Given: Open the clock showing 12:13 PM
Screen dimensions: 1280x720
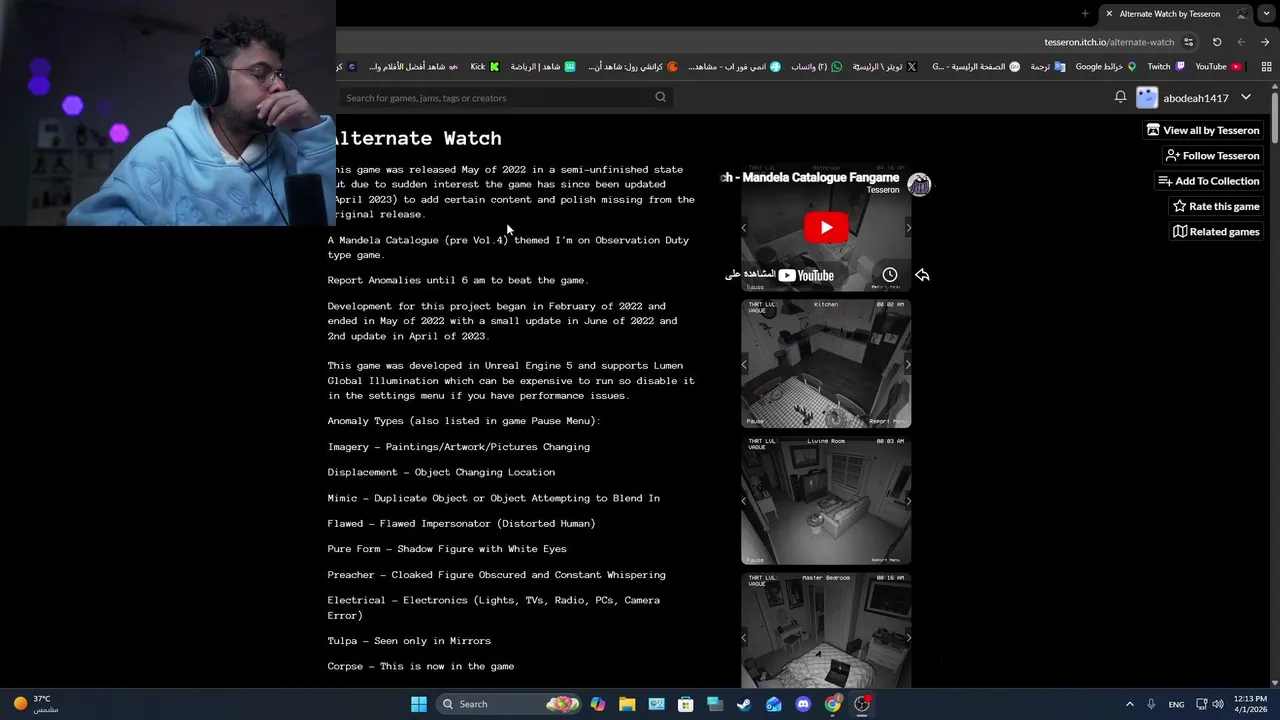Looking at the screenshot, I should 1250,704.
